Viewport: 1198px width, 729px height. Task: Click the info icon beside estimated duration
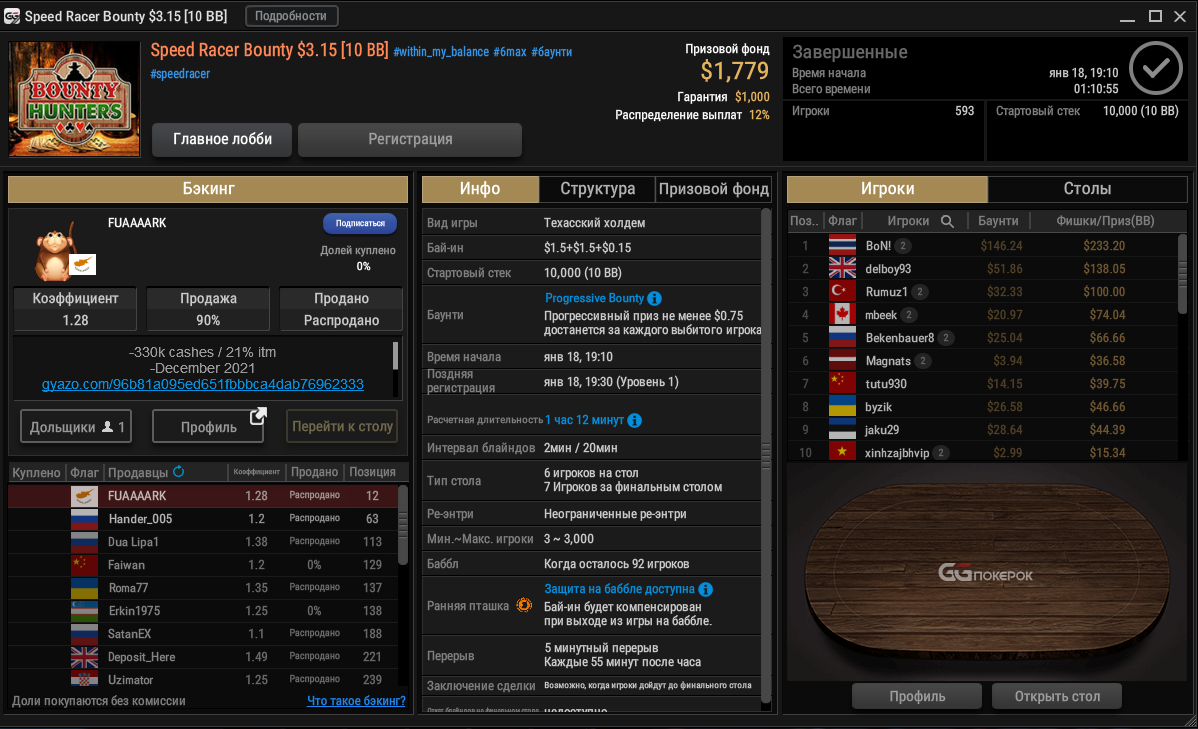[634, 420]
